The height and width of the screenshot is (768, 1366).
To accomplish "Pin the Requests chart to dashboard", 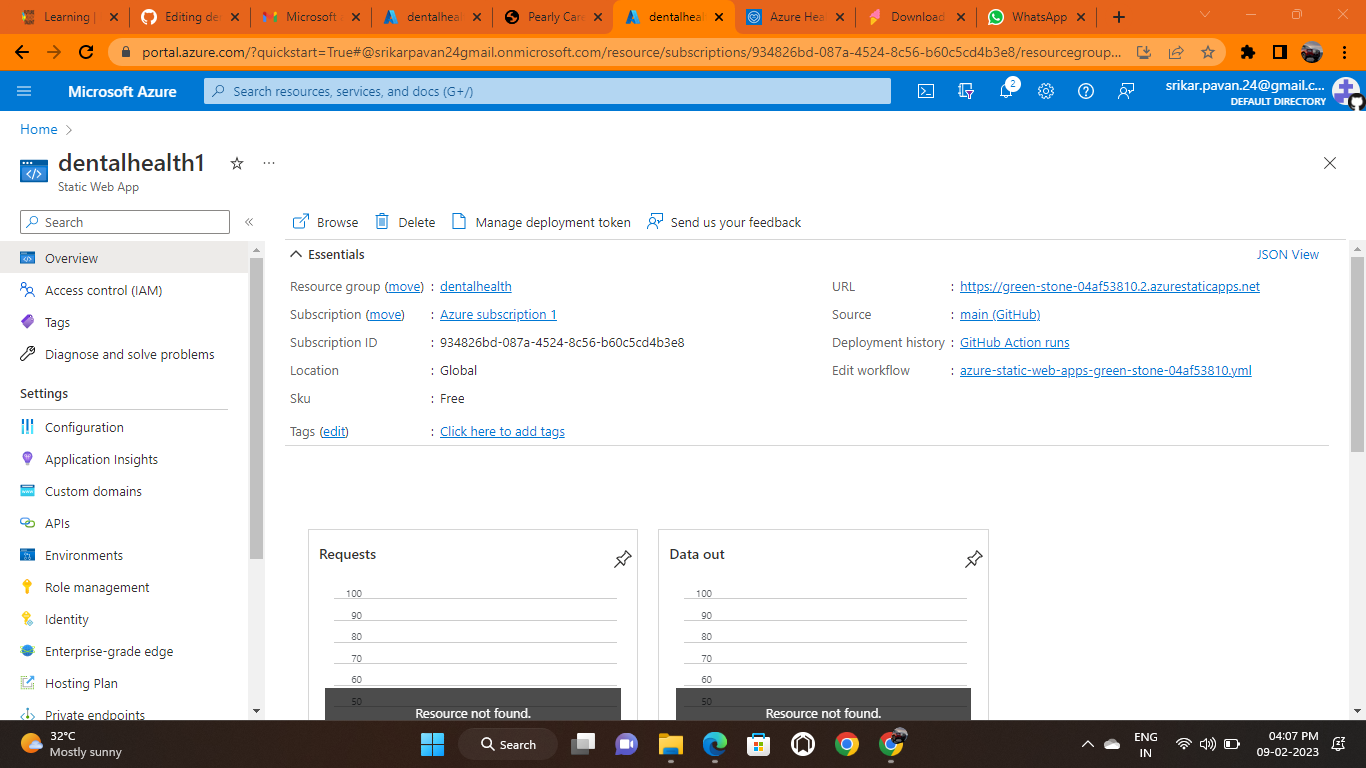I will 622,559.
